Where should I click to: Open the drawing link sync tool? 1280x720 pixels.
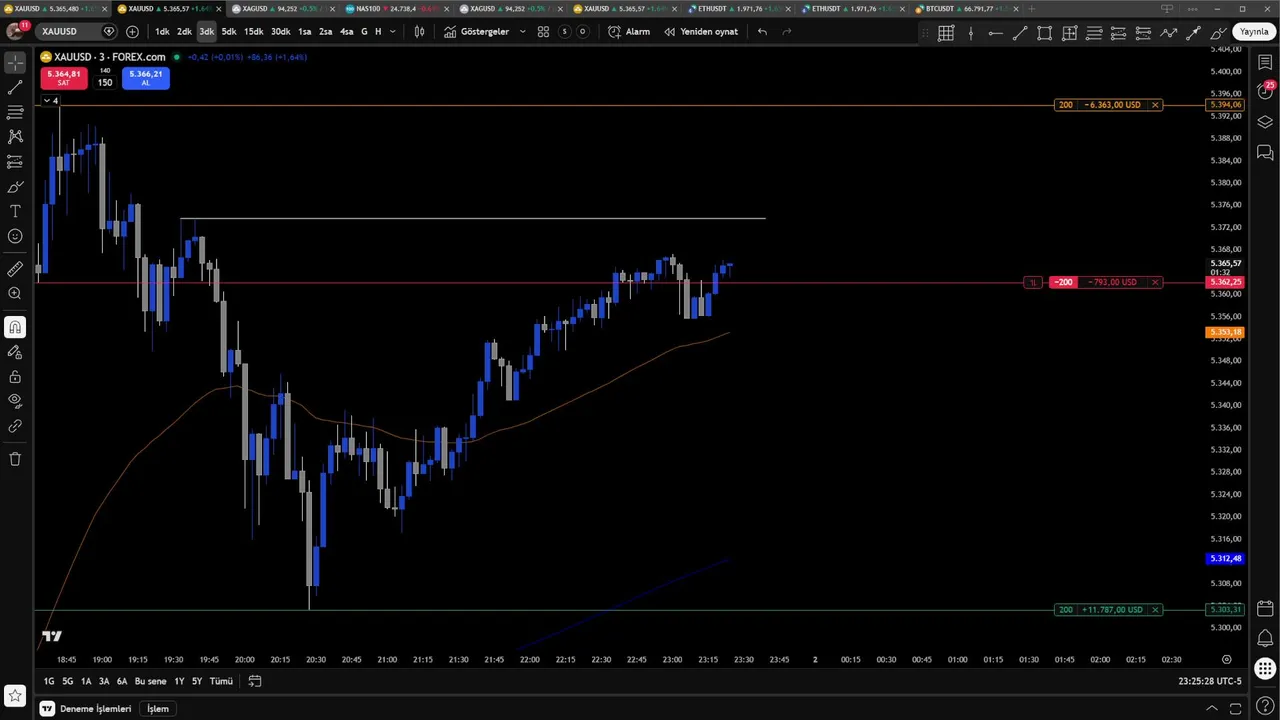coord(15,426)
